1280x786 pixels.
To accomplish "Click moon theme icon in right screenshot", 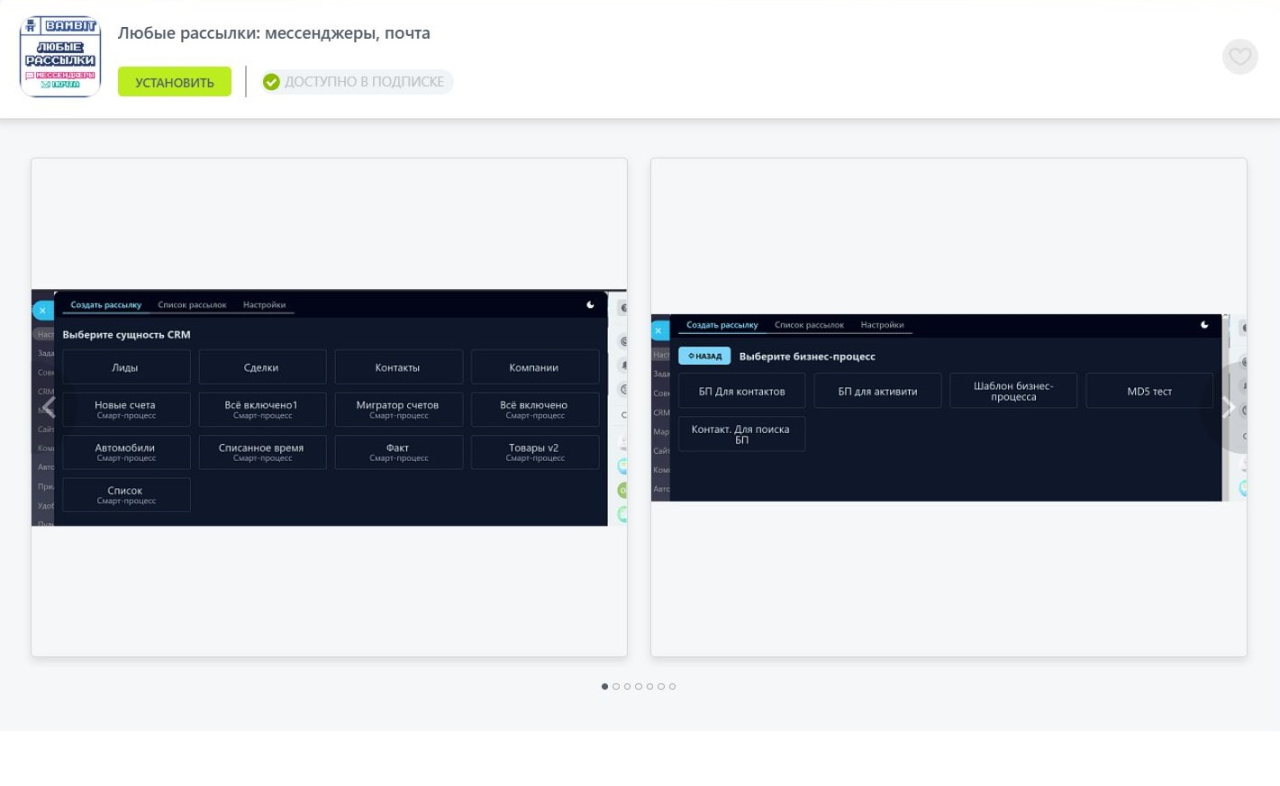I will [x=1204, y=325].
